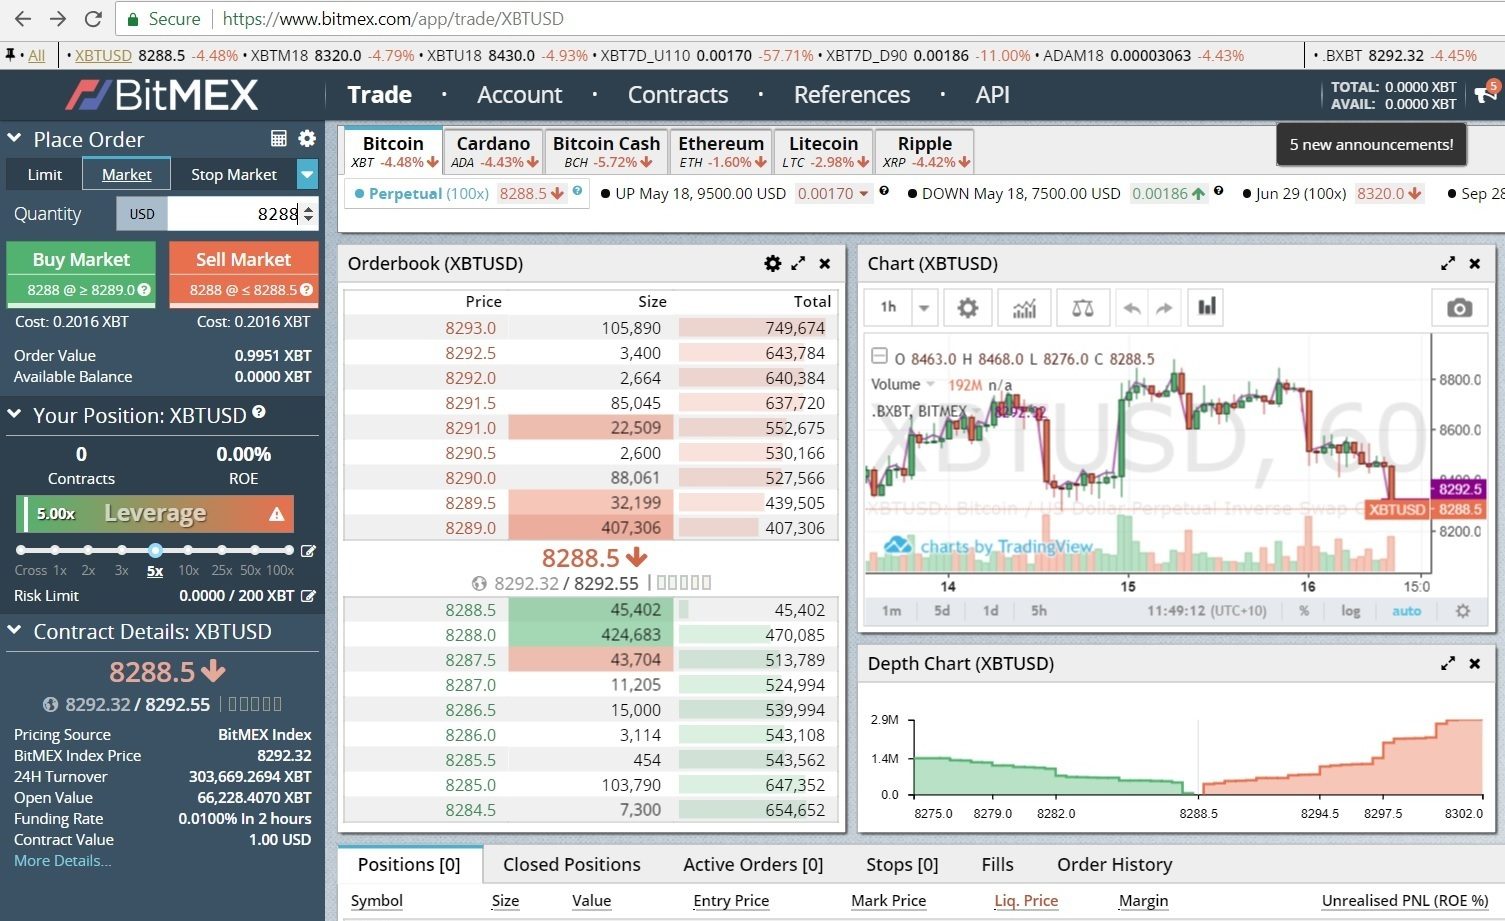Open chart indicators icon
Screen dimensions: 1505x921
click(x=1024, y=308)
